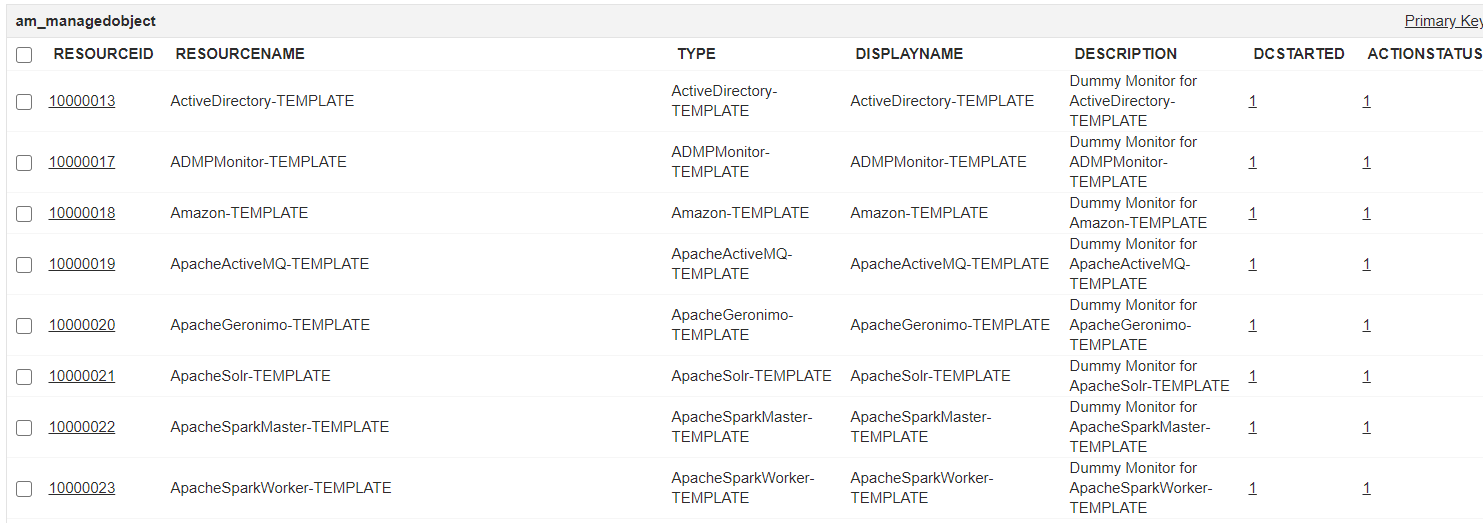Open resource ID 10000018
The image size is (1483, 523).
tap(82, 213)
